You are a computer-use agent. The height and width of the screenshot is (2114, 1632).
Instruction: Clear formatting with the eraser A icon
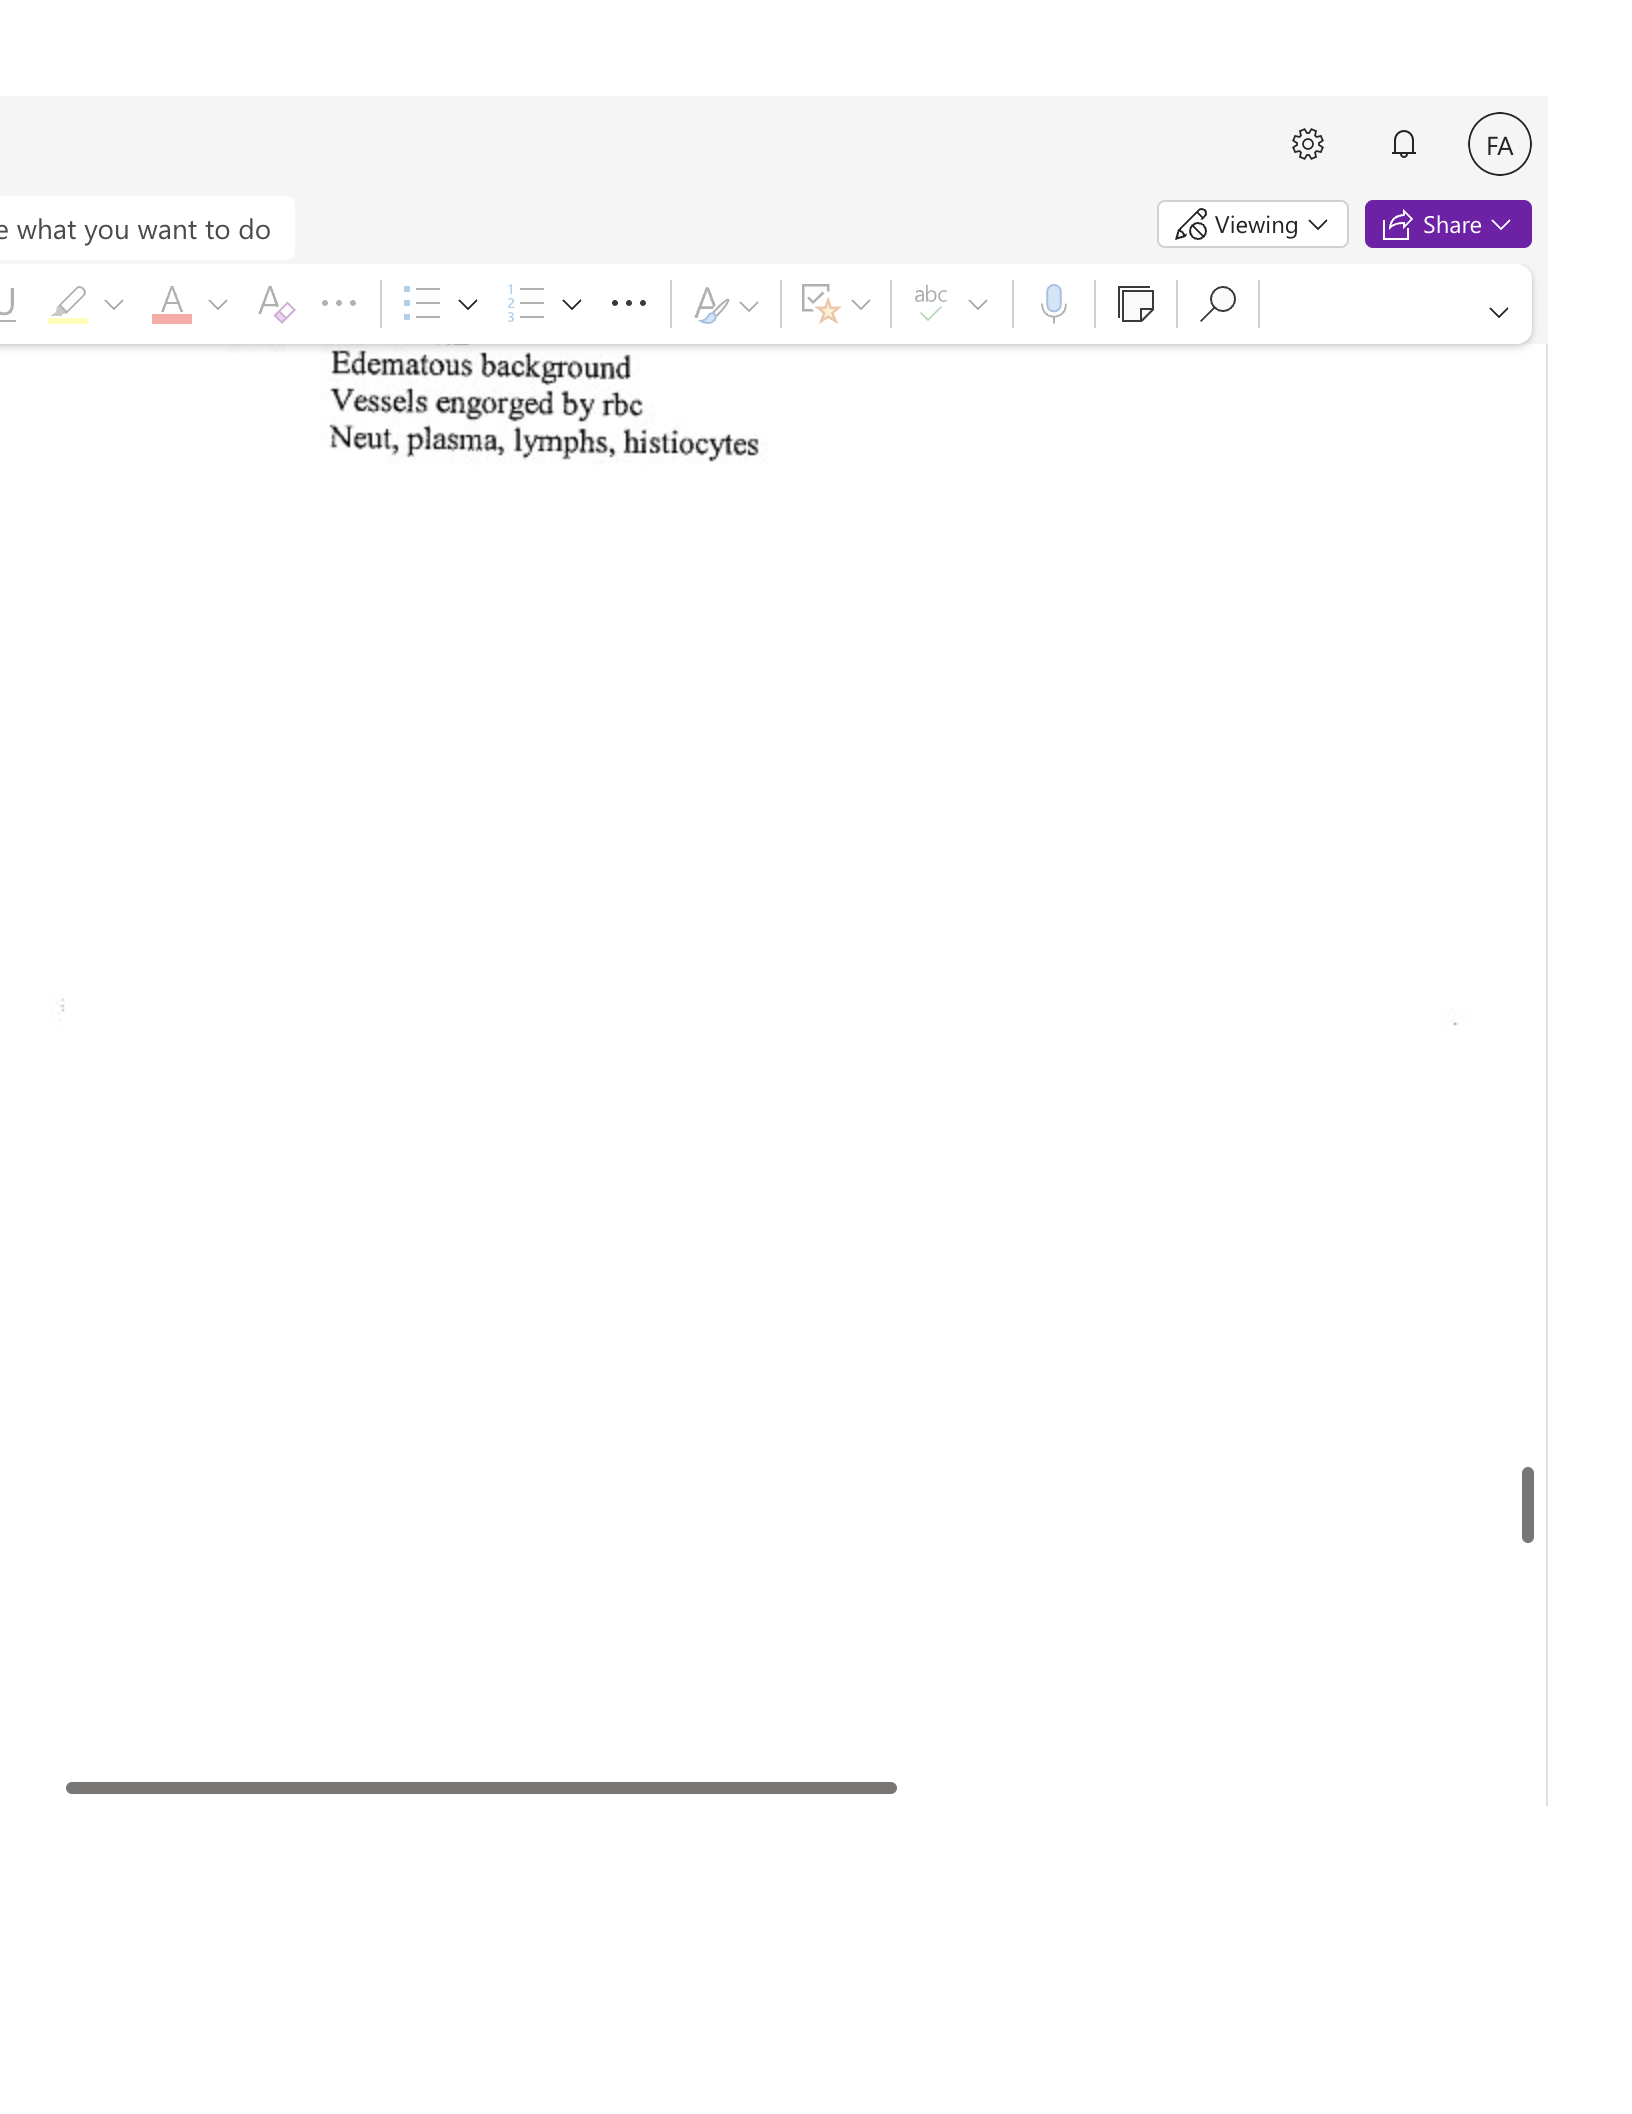click(275, 303)
